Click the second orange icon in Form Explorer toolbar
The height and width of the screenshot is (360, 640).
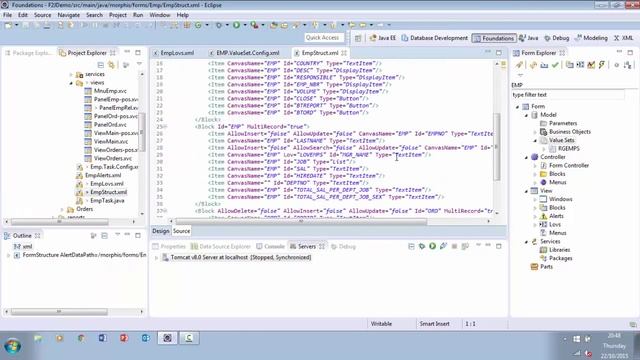533,65
